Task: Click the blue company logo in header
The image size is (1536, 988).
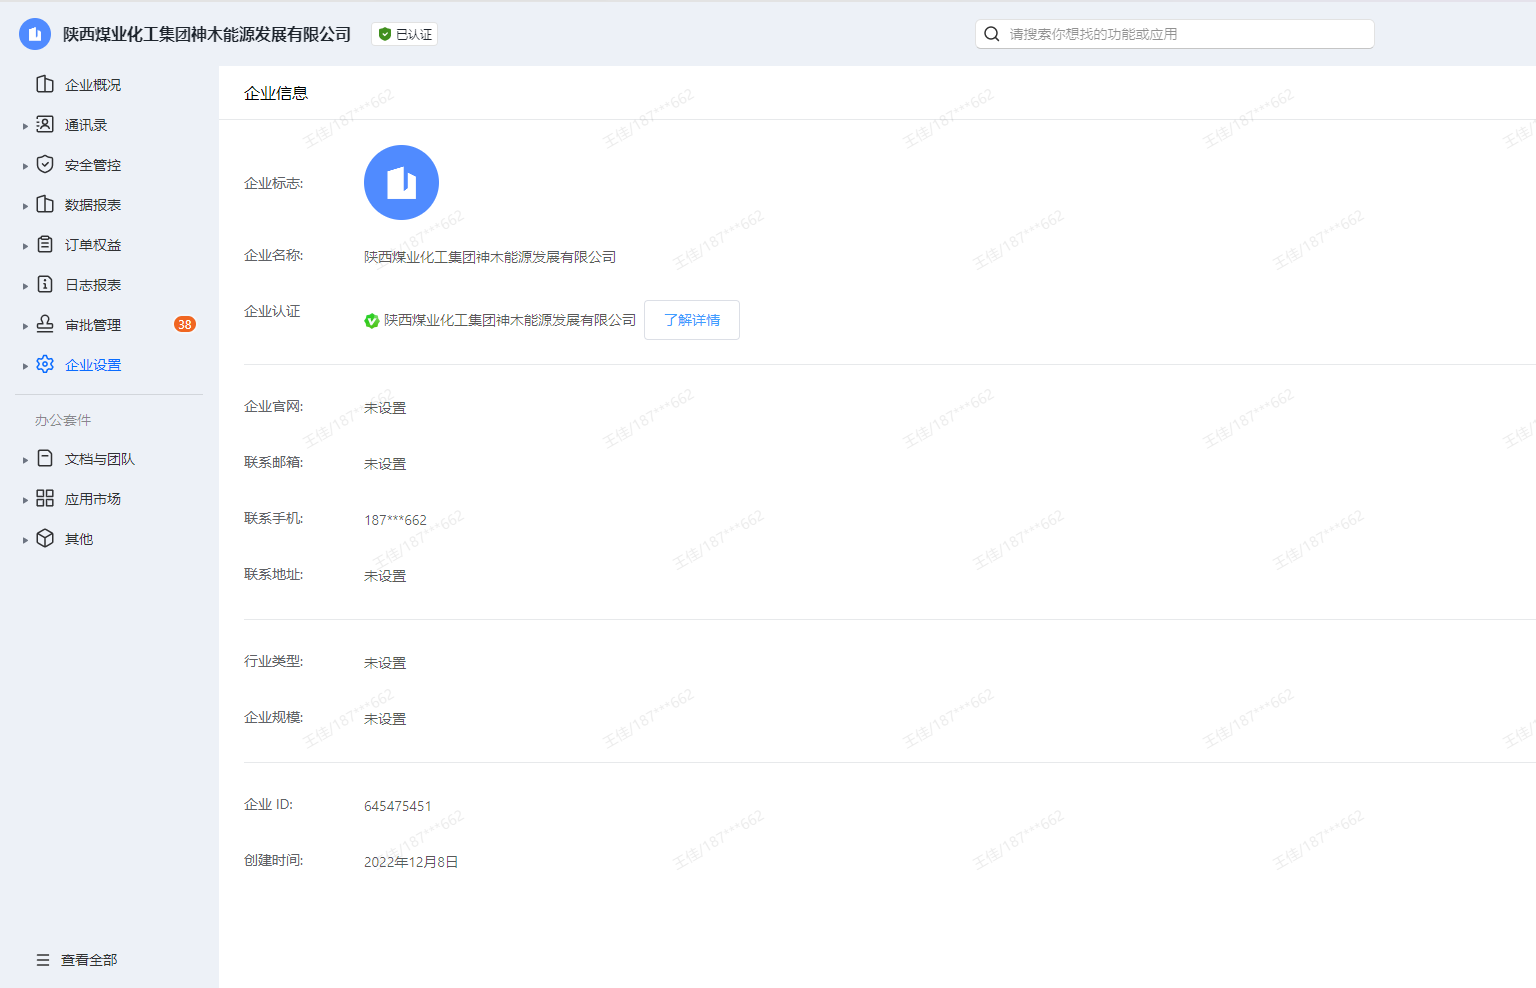Action: click(35, 34)
